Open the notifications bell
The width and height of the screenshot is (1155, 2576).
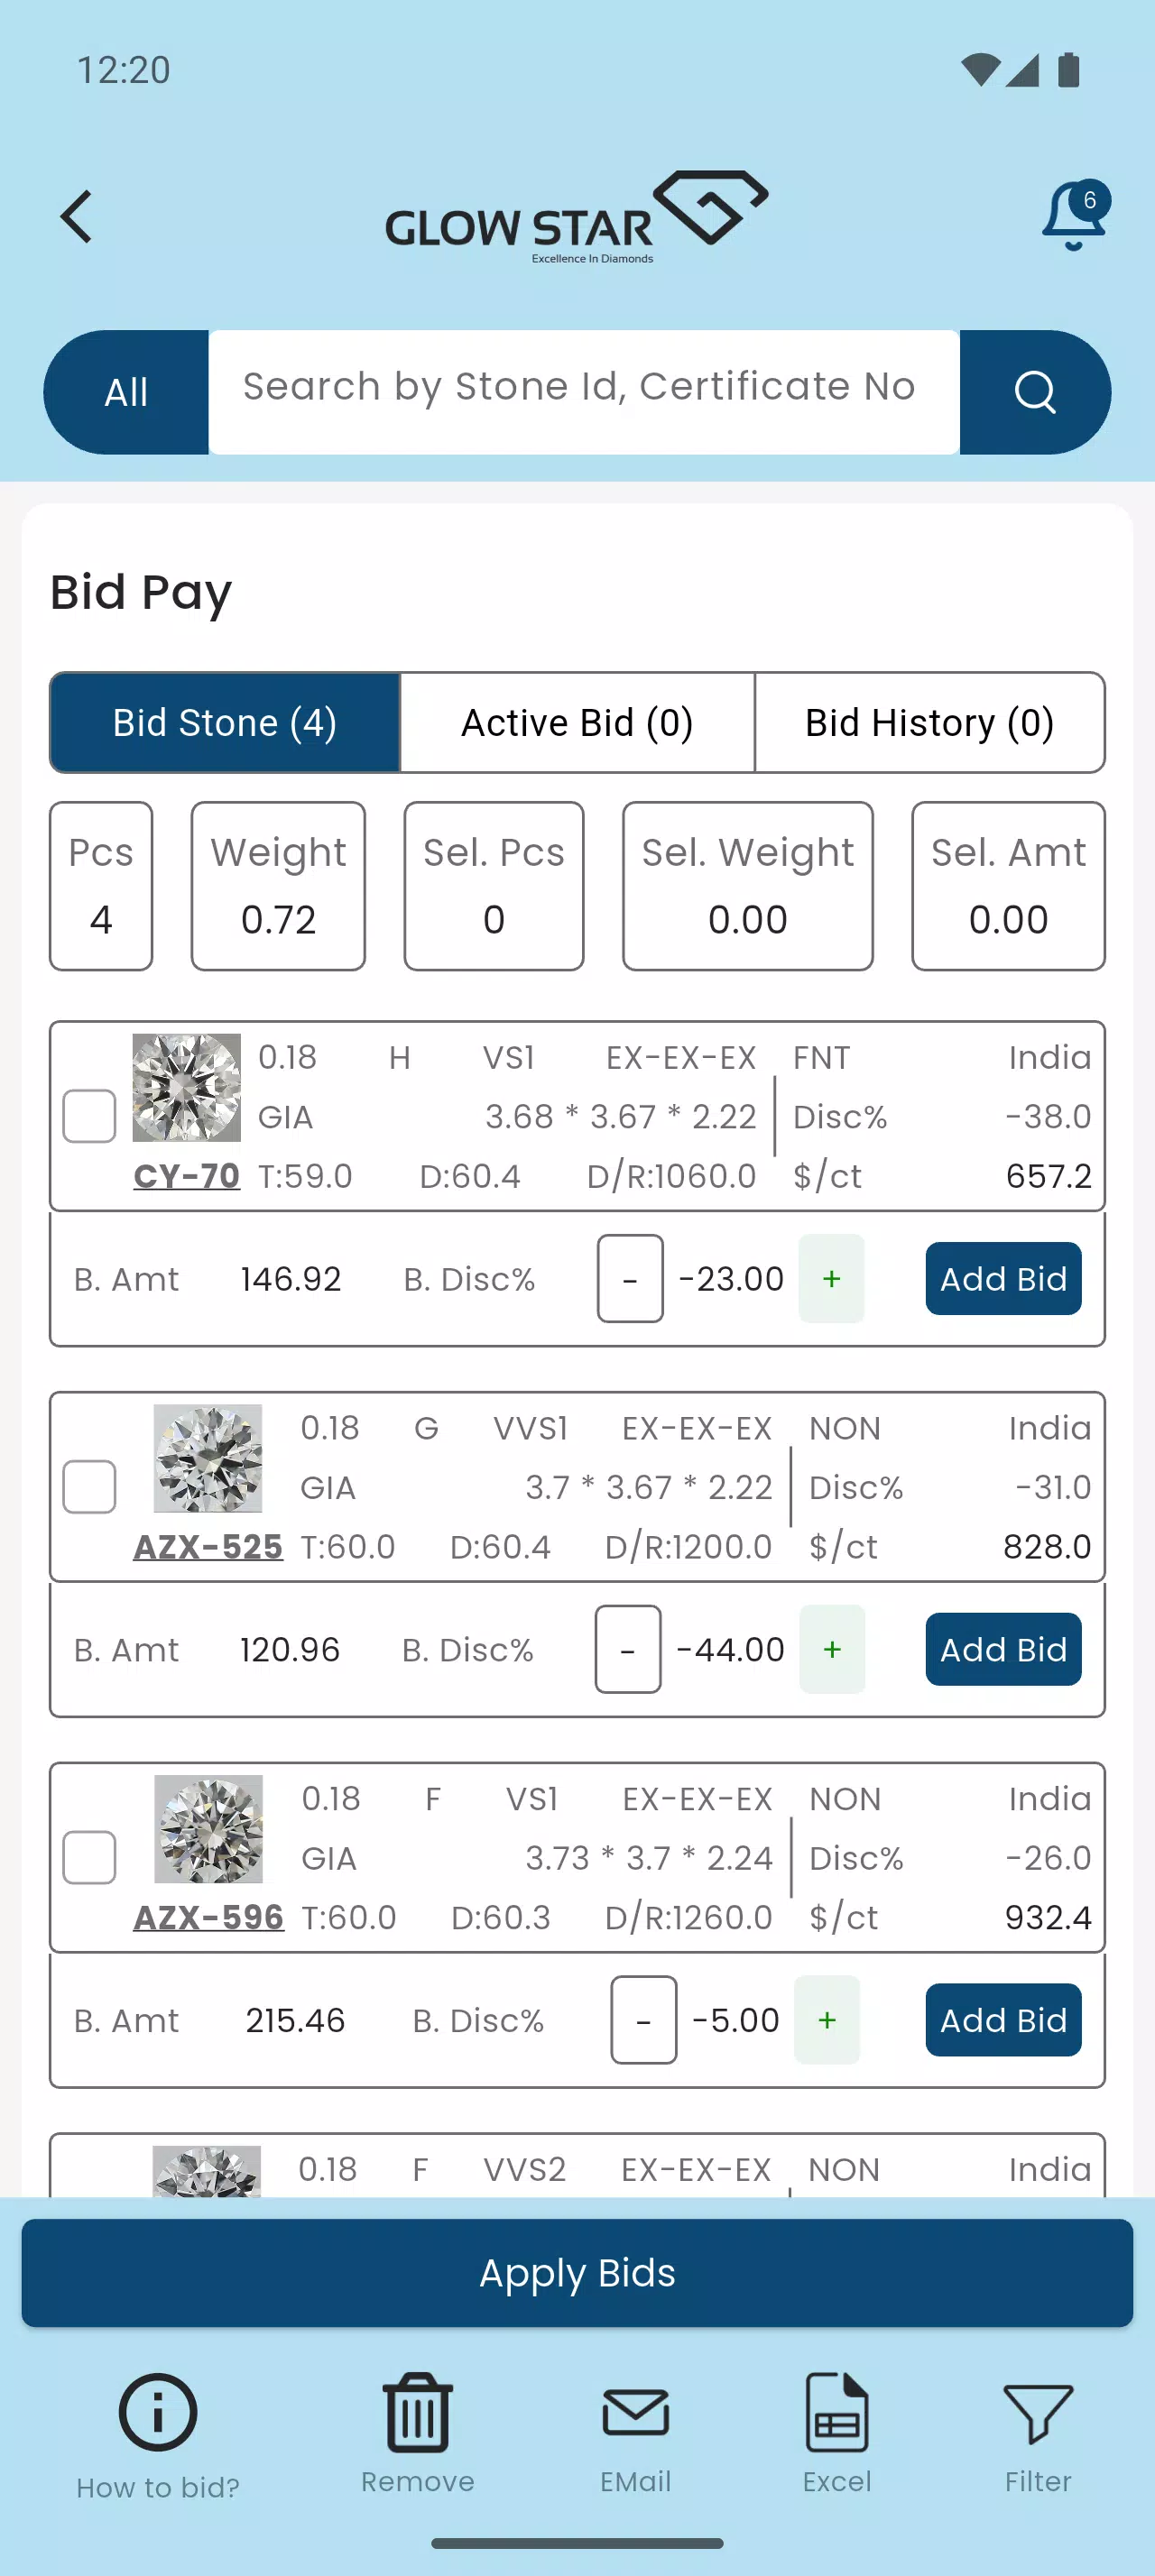1074,216
